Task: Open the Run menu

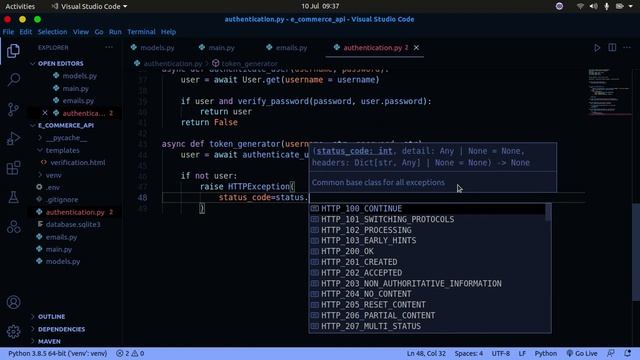Action: tap(115, 32)
